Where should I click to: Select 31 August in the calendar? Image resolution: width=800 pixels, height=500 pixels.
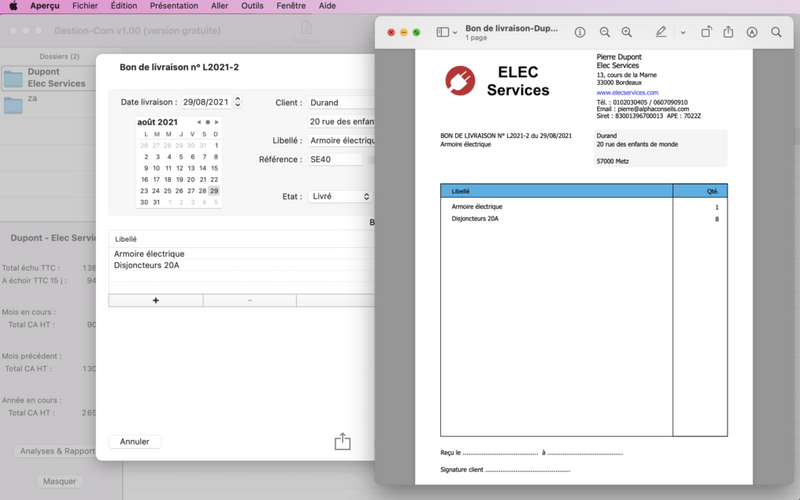coord(156,202)
